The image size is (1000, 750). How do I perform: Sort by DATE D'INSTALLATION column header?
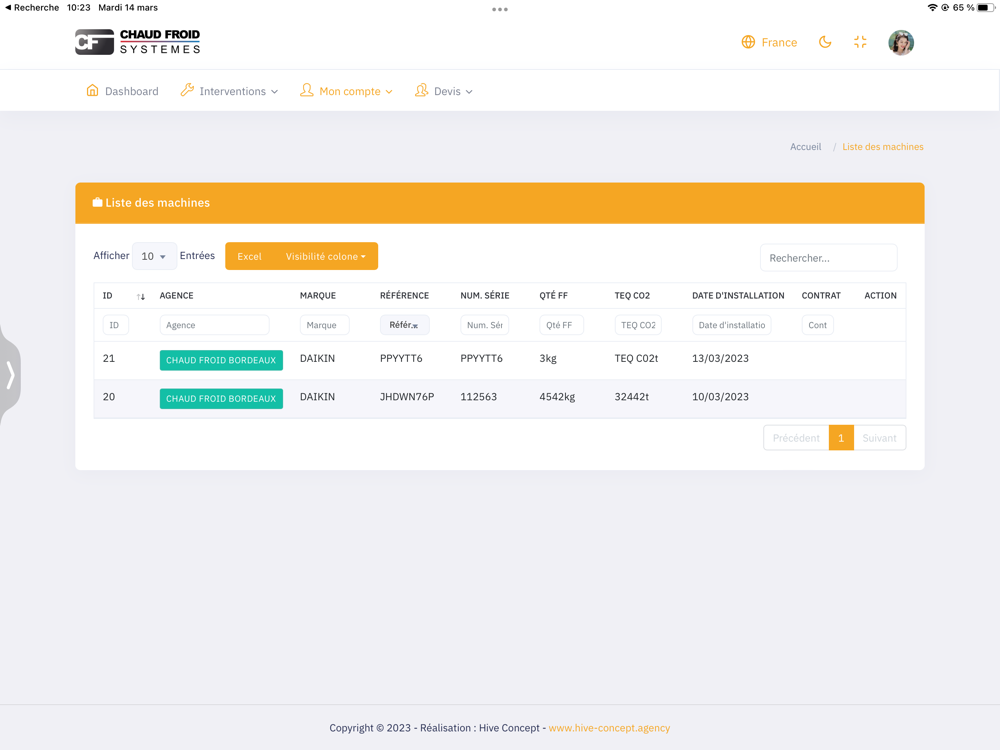pyautogui.click(x=738, y=296)
